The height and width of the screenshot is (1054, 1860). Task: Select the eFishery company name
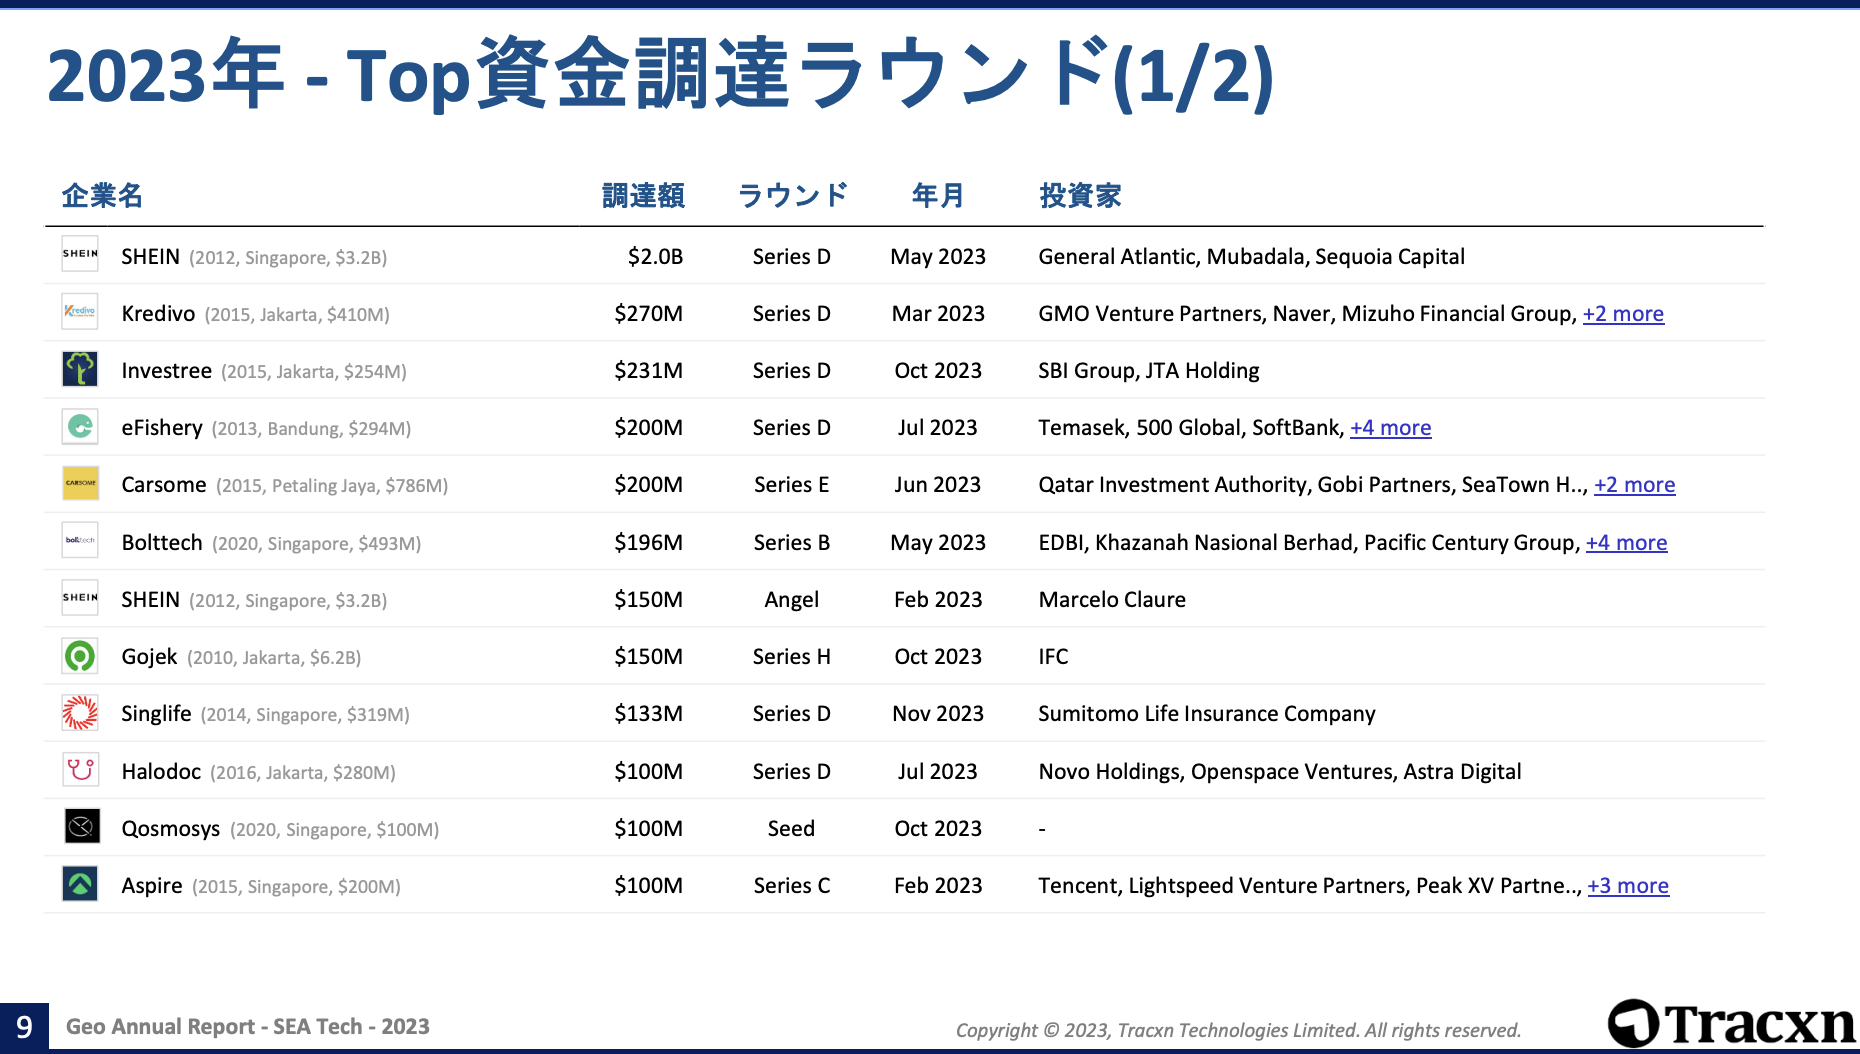[162, 428]
